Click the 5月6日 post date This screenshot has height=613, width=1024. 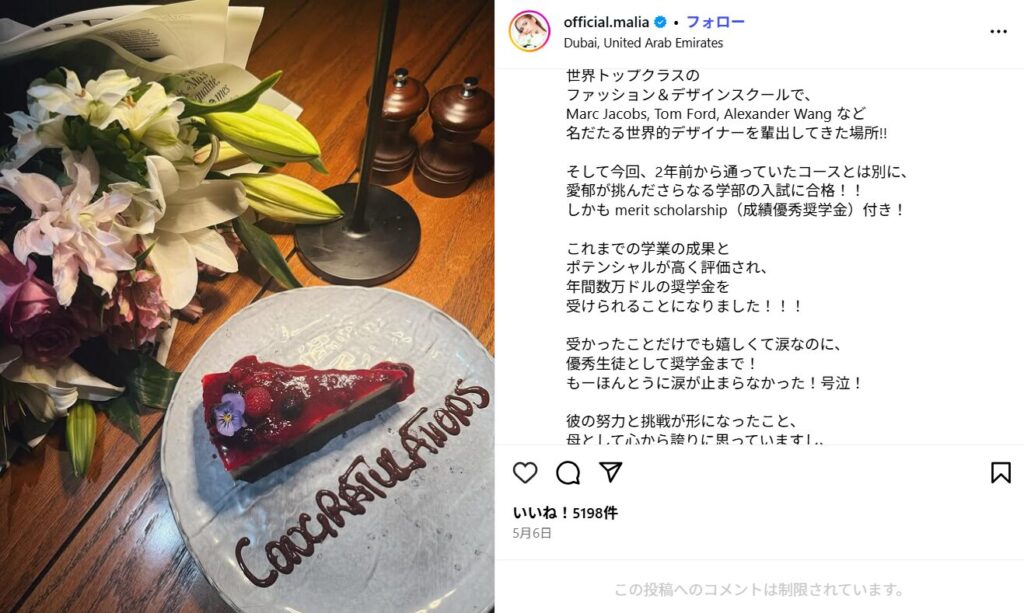pos(532,533)
